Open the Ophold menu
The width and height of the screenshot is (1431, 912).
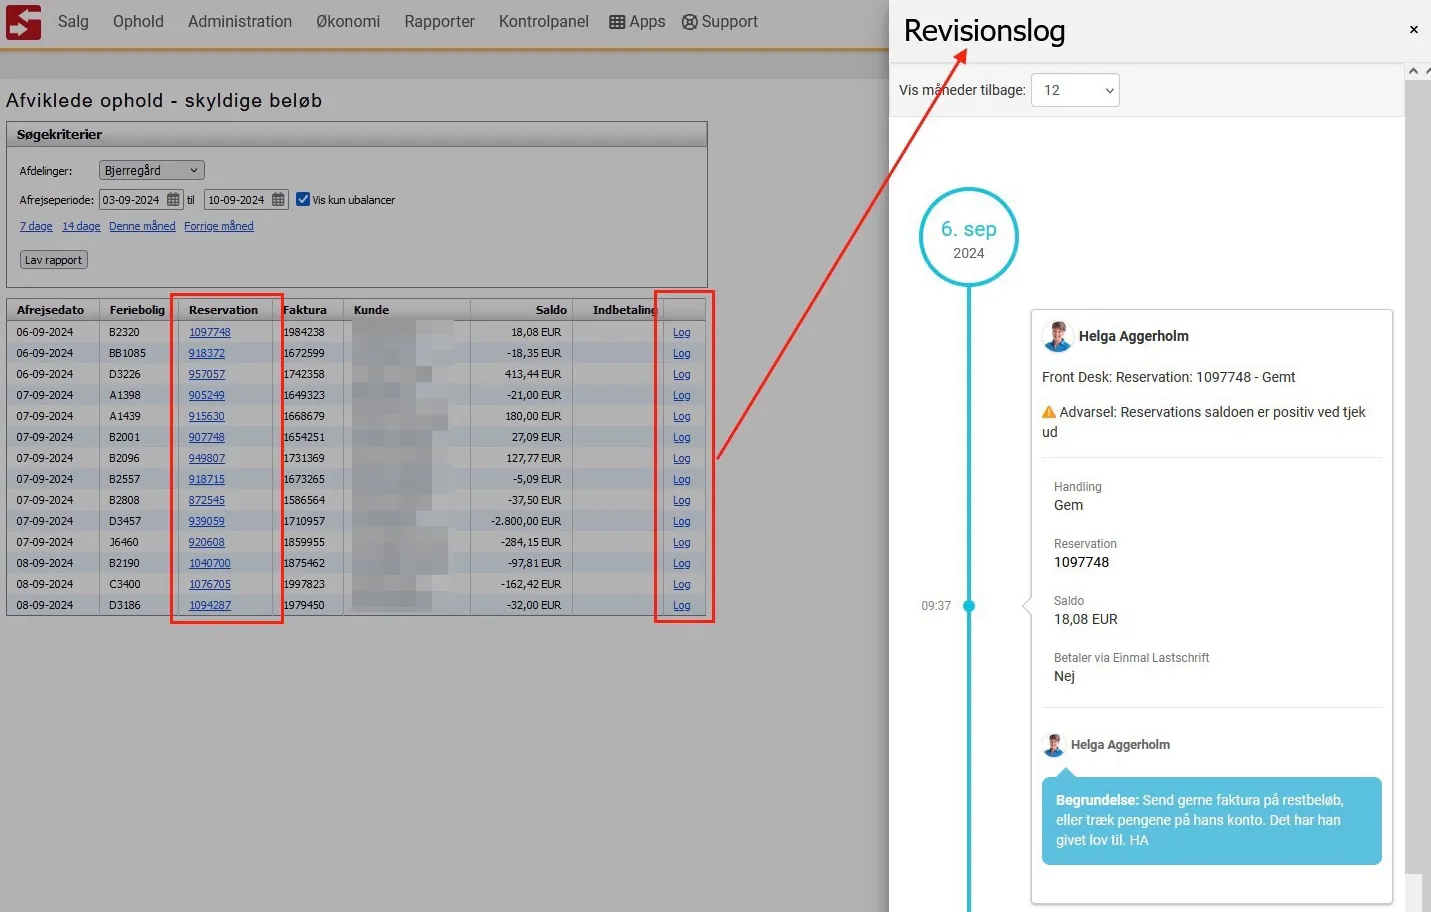tap(138, 22)
